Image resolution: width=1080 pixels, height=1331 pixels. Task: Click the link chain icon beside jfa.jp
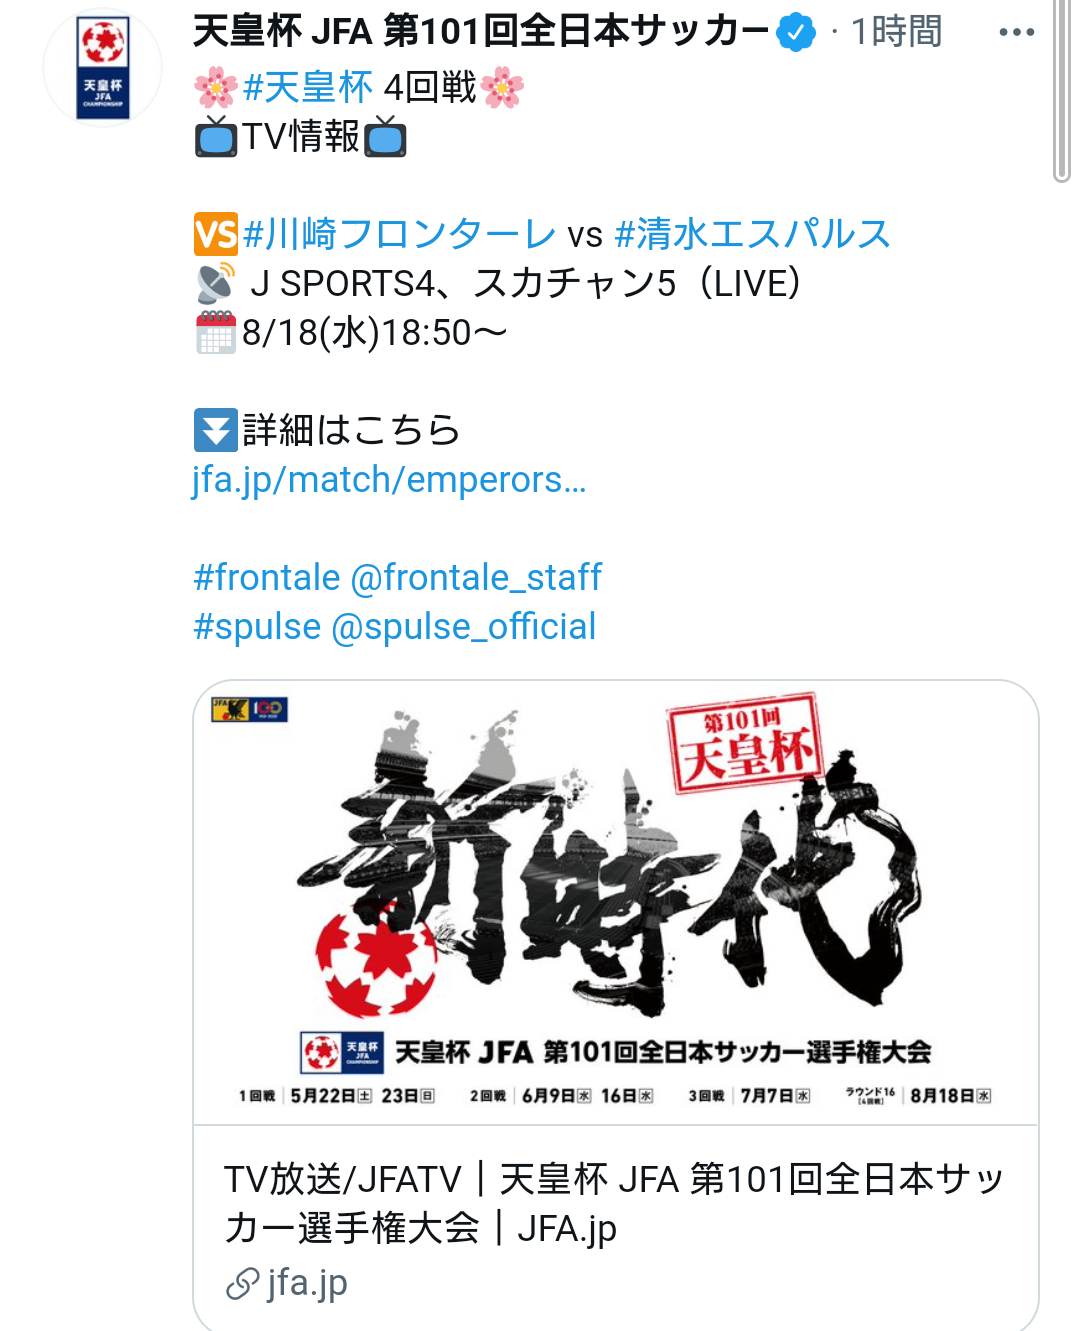pos(242,1284)
